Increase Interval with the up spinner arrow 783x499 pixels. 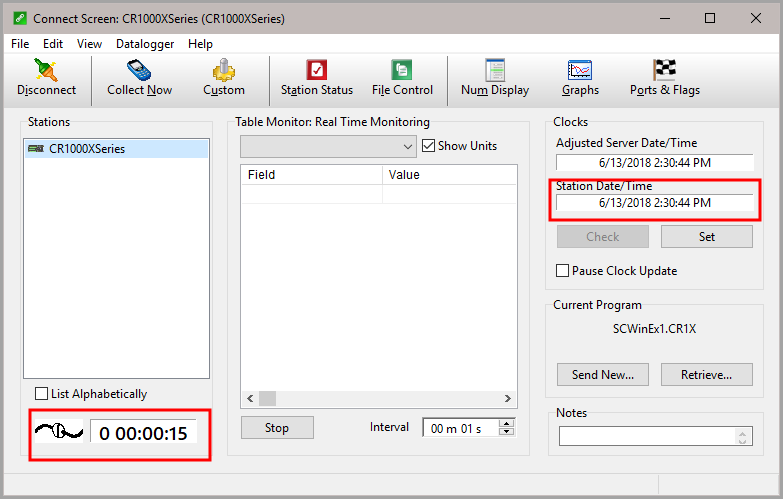506,424
